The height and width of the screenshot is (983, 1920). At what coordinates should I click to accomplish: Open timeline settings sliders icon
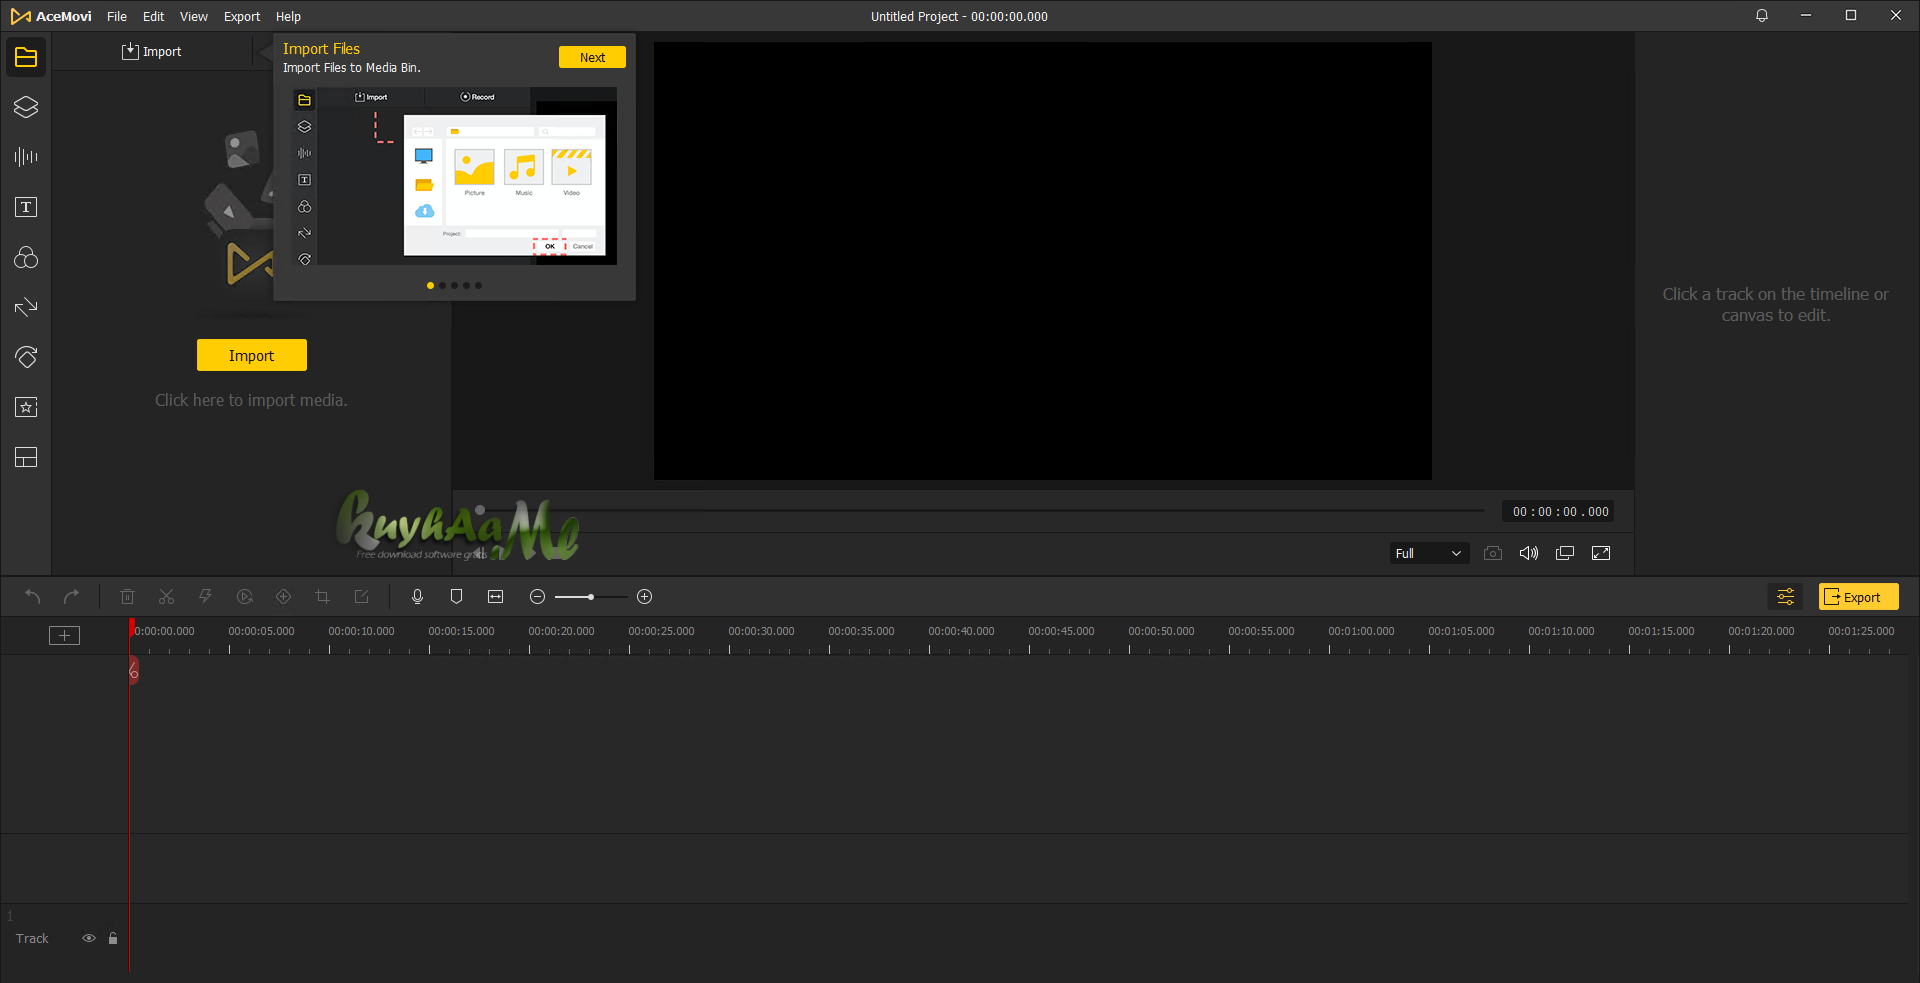point(1785,597)
